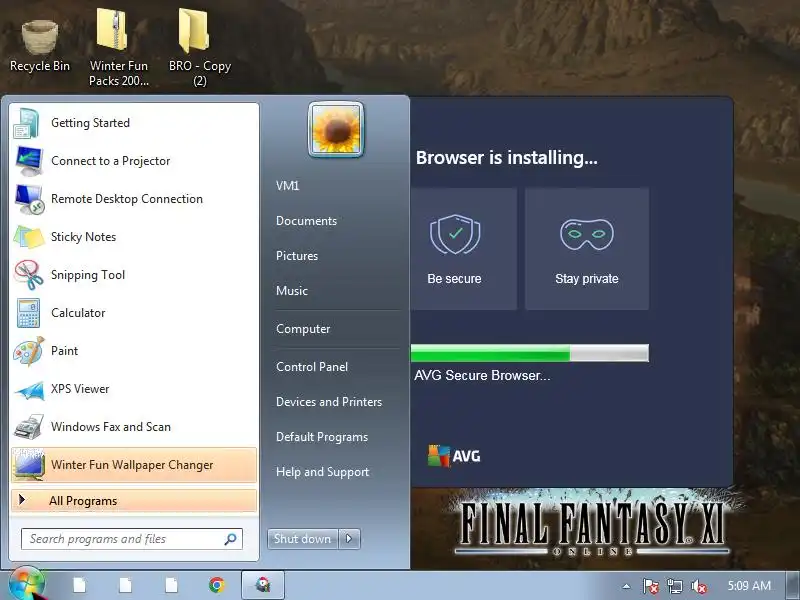Screen dimensions: 800x600
Task: Open the Shut down options arrow
Action: [x=349, y=539]
